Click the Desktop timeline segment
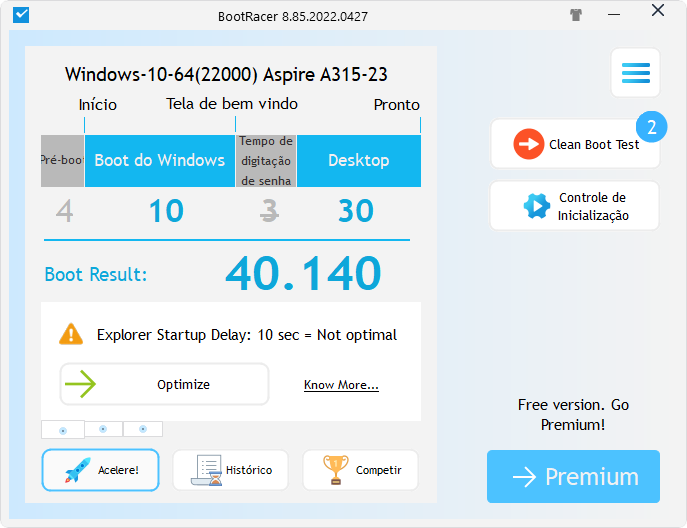The width and height of the screenshot is (687, 528). 359,161
